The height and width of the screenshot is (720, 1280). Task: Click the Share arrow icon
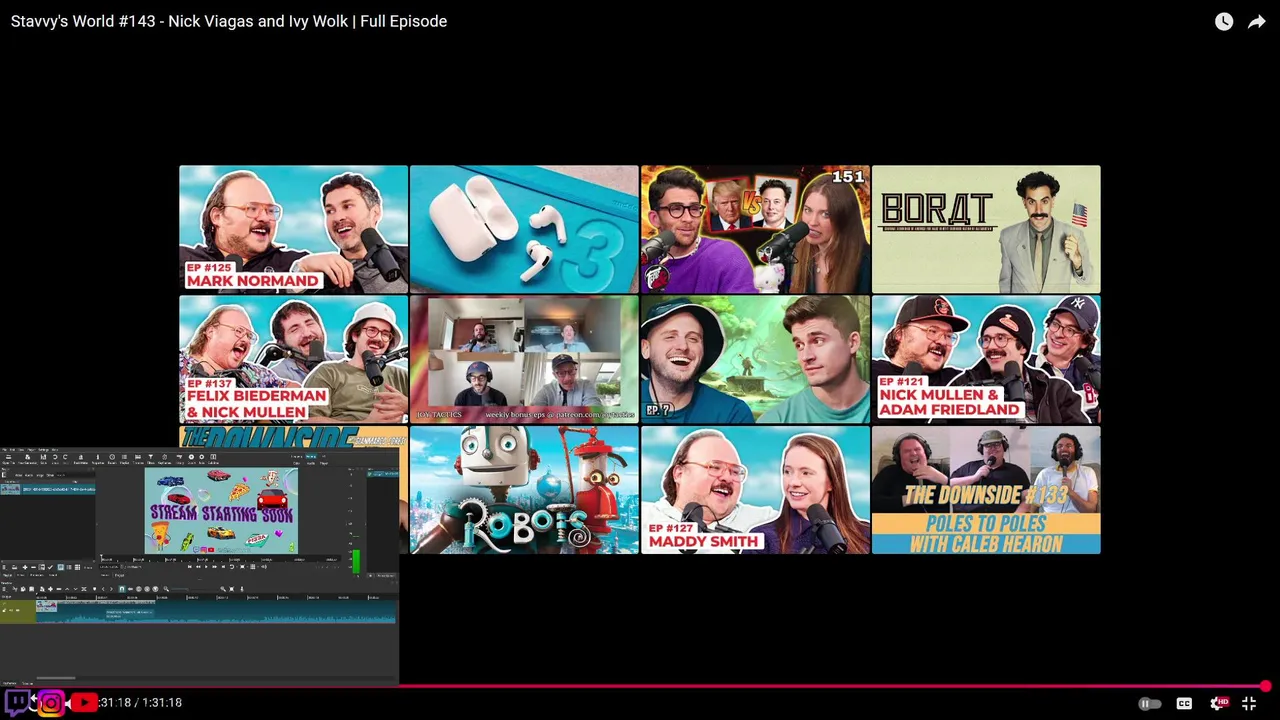(x=1257, y=22)
